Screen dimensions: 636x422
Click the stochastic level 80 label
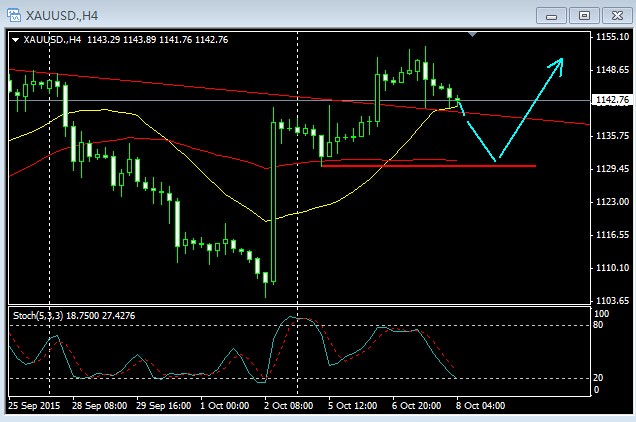[x=598, y=325]
